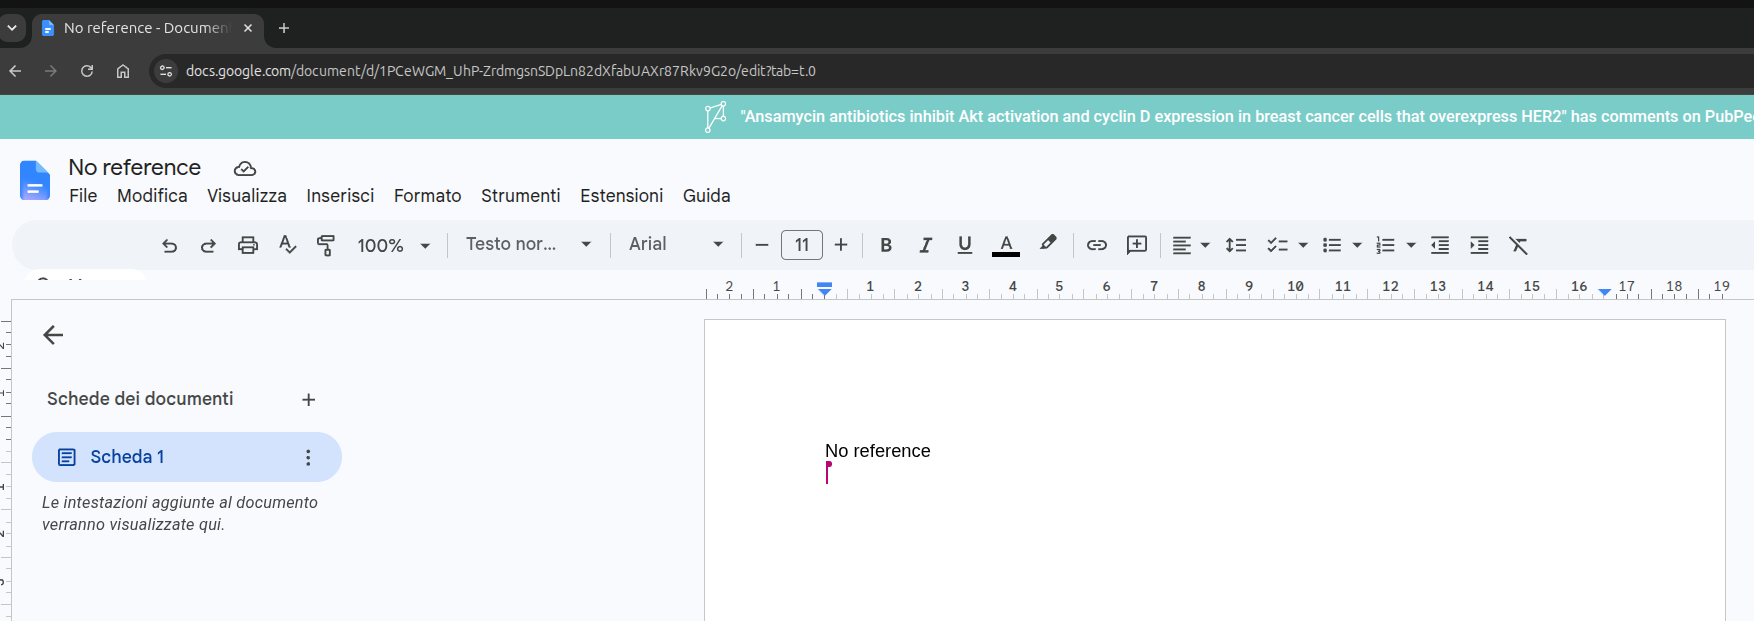
Task: Click the checklist icon
Action: [x=1278, y=245]
